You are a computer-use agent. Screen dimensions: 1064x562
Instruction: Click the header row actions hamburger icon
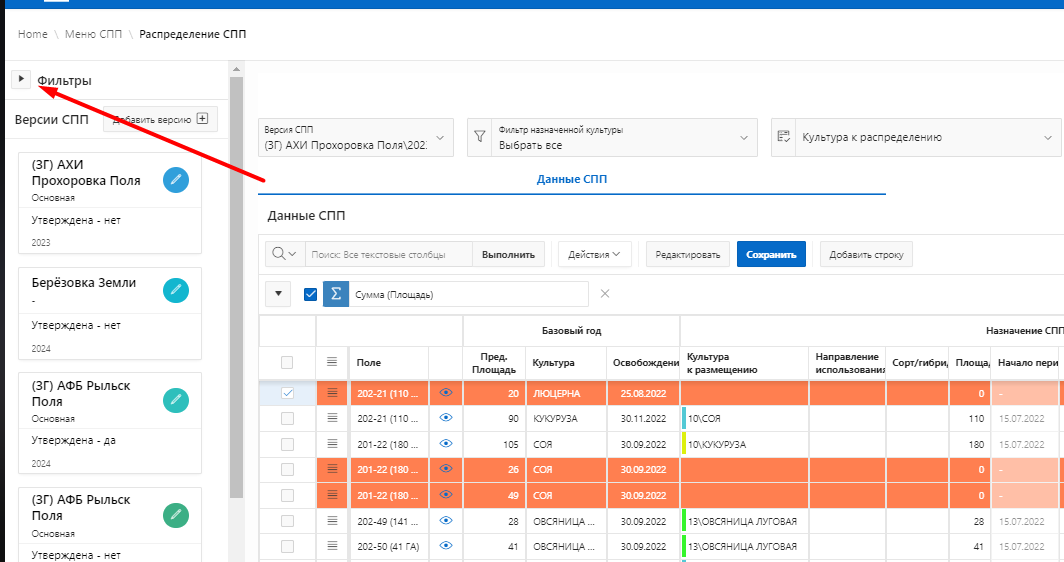(333, 362)
